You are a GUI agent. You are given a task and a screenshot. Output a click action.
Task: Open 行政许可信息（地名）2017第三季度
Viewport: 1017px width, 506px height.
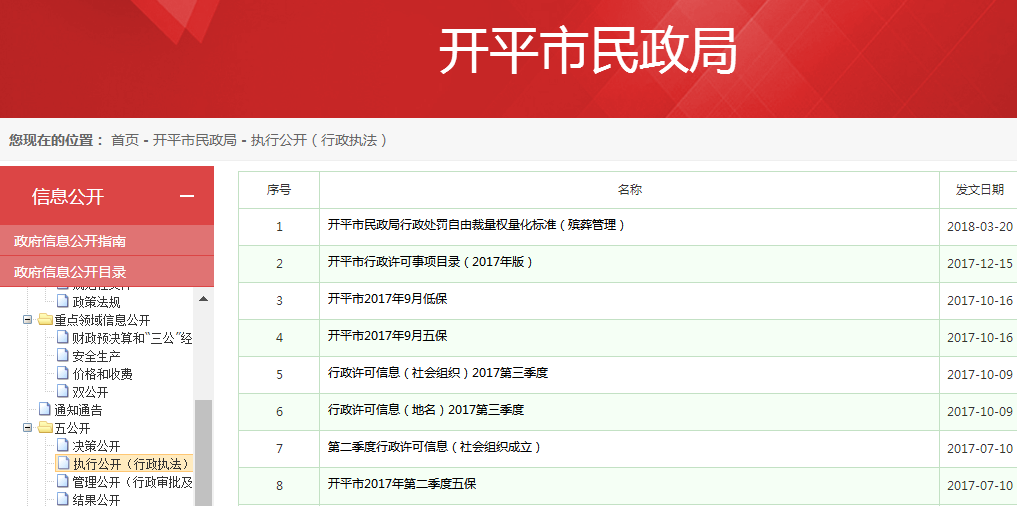point(425,410)
